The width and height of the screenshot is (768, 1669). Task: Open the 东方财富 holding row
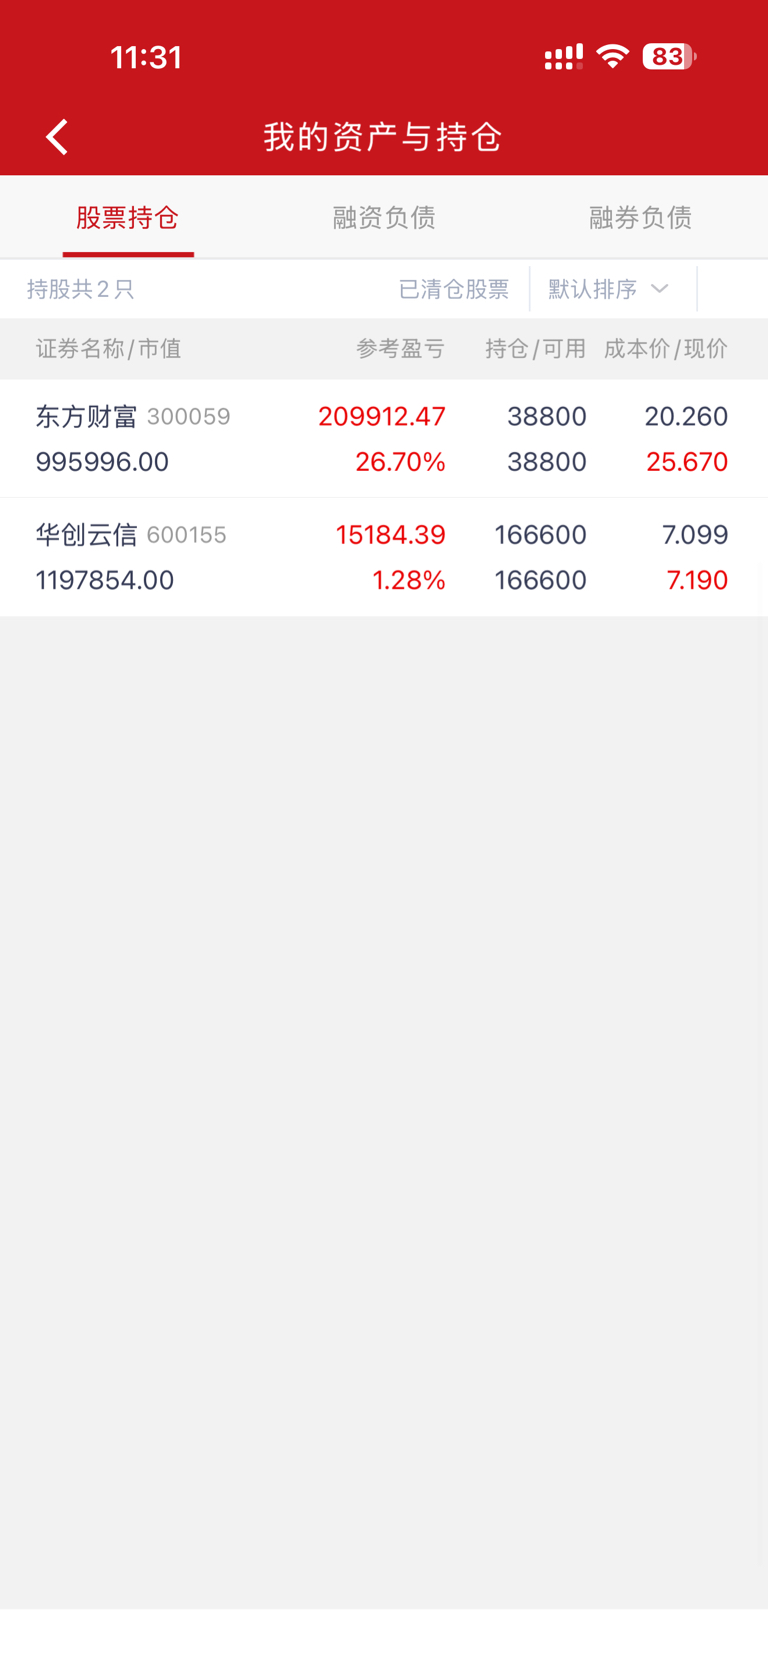[384, 439]
